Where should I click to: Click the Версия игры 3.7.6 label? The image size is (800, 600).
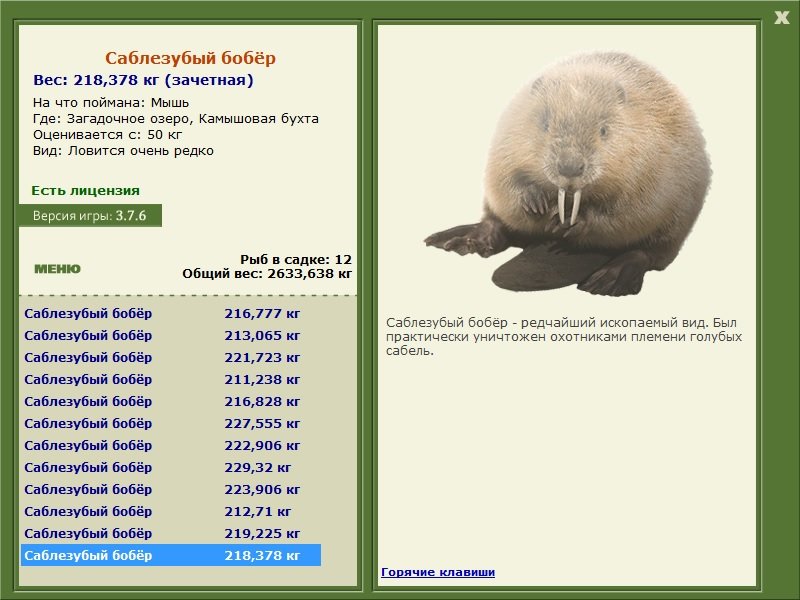tap(90, 215)
